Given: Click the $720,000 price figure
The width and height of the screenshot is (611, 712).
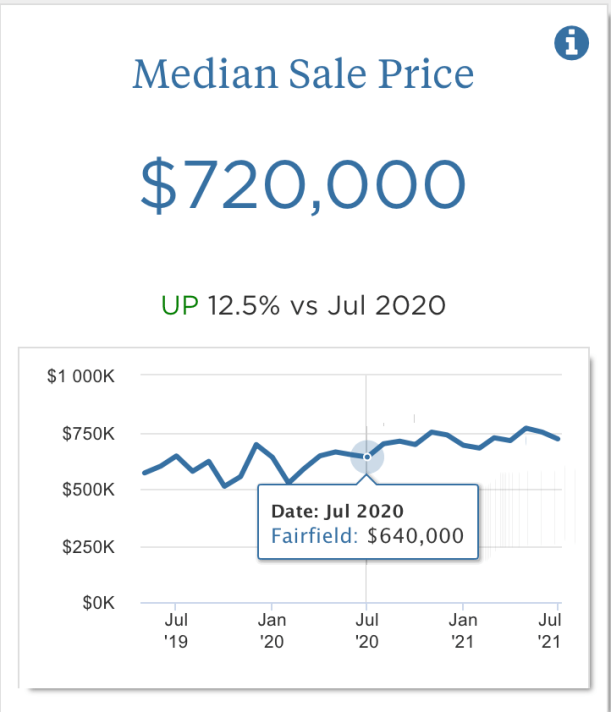Looking at the screenshot, I should (x=304, y=186).
